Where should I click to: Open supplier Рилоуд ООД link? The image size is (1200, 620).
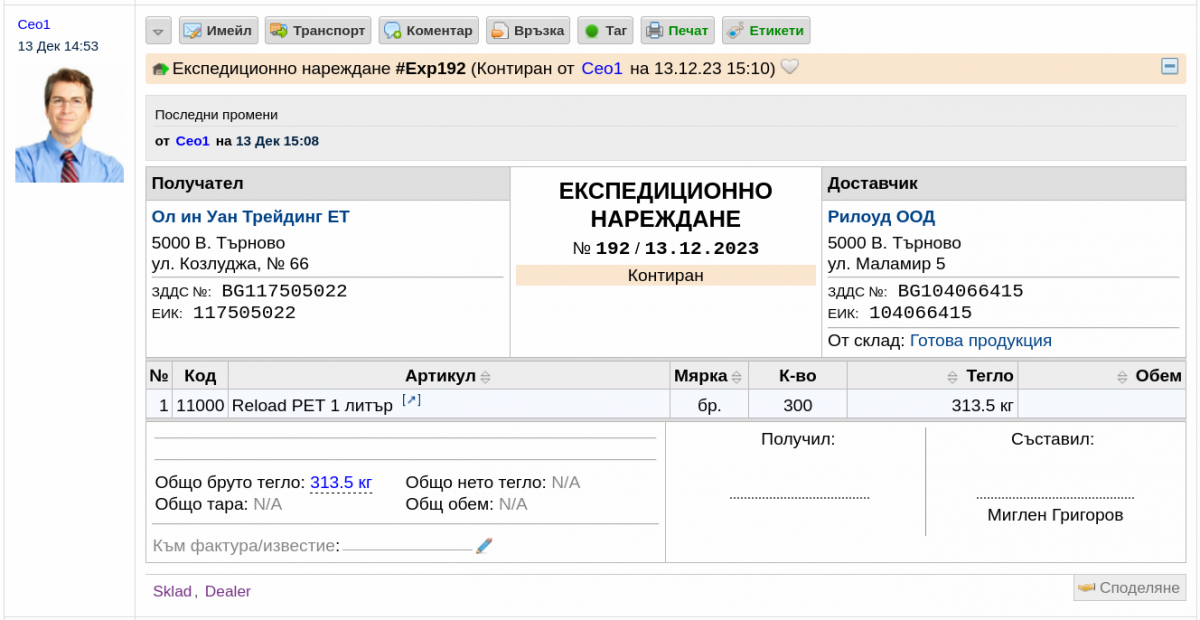[882, 217]
